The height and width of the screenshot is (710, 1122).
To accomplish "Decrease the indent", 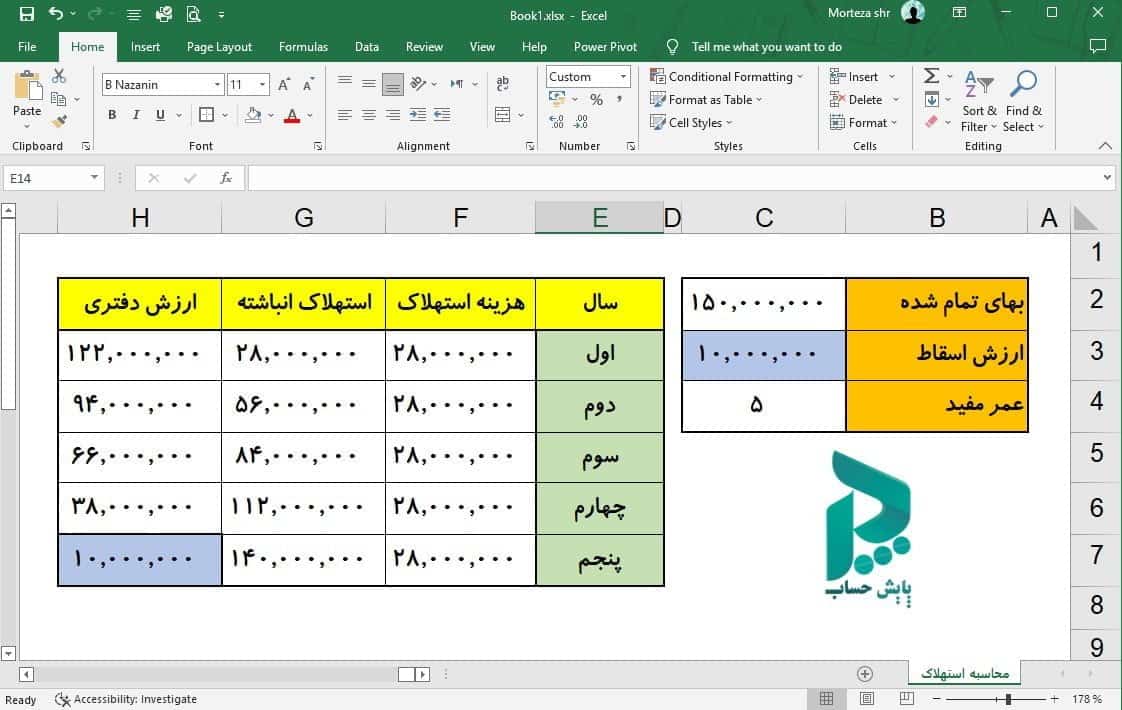I will pos(442,115).
